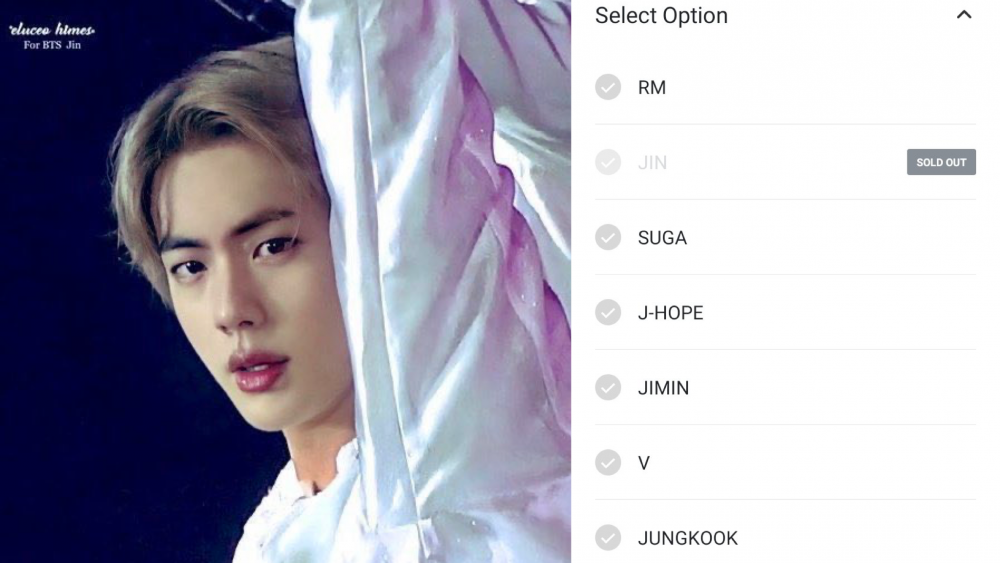Choose the JIMIN option label
The width and height of the screenshot is (1000, 563).
[663, 388]
